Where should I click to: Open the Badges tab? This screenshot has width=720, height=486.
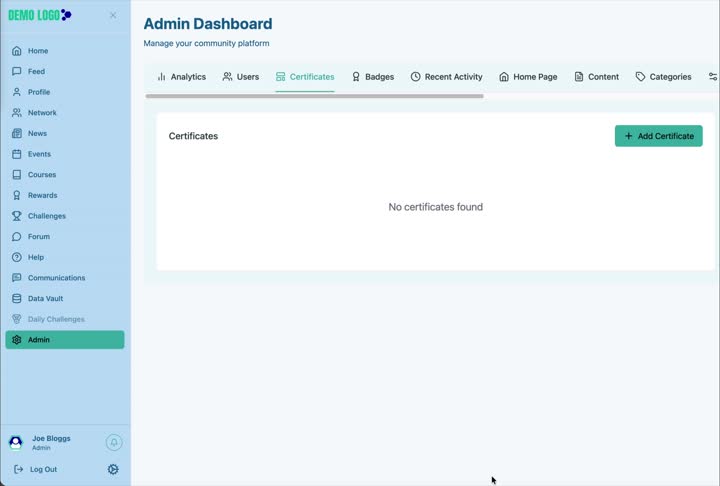pos(372,77)
